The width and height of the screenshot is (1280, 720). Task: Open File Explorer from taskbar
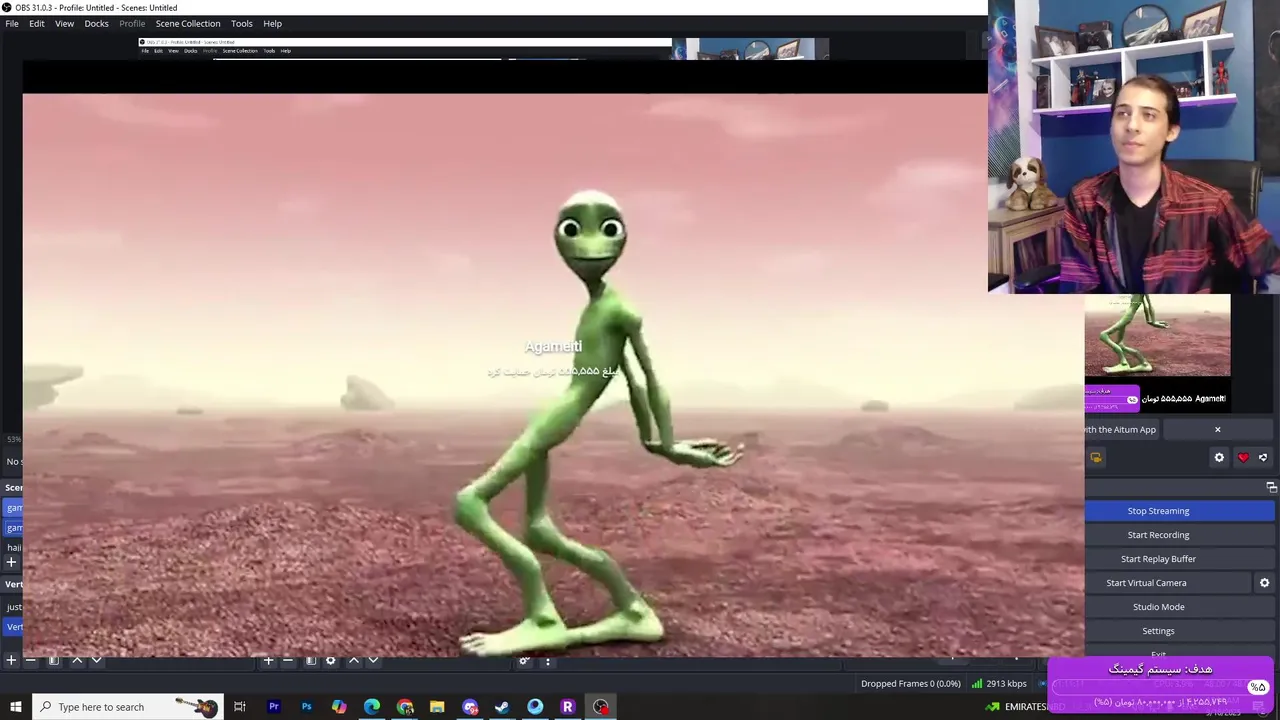tap(437, 707)
